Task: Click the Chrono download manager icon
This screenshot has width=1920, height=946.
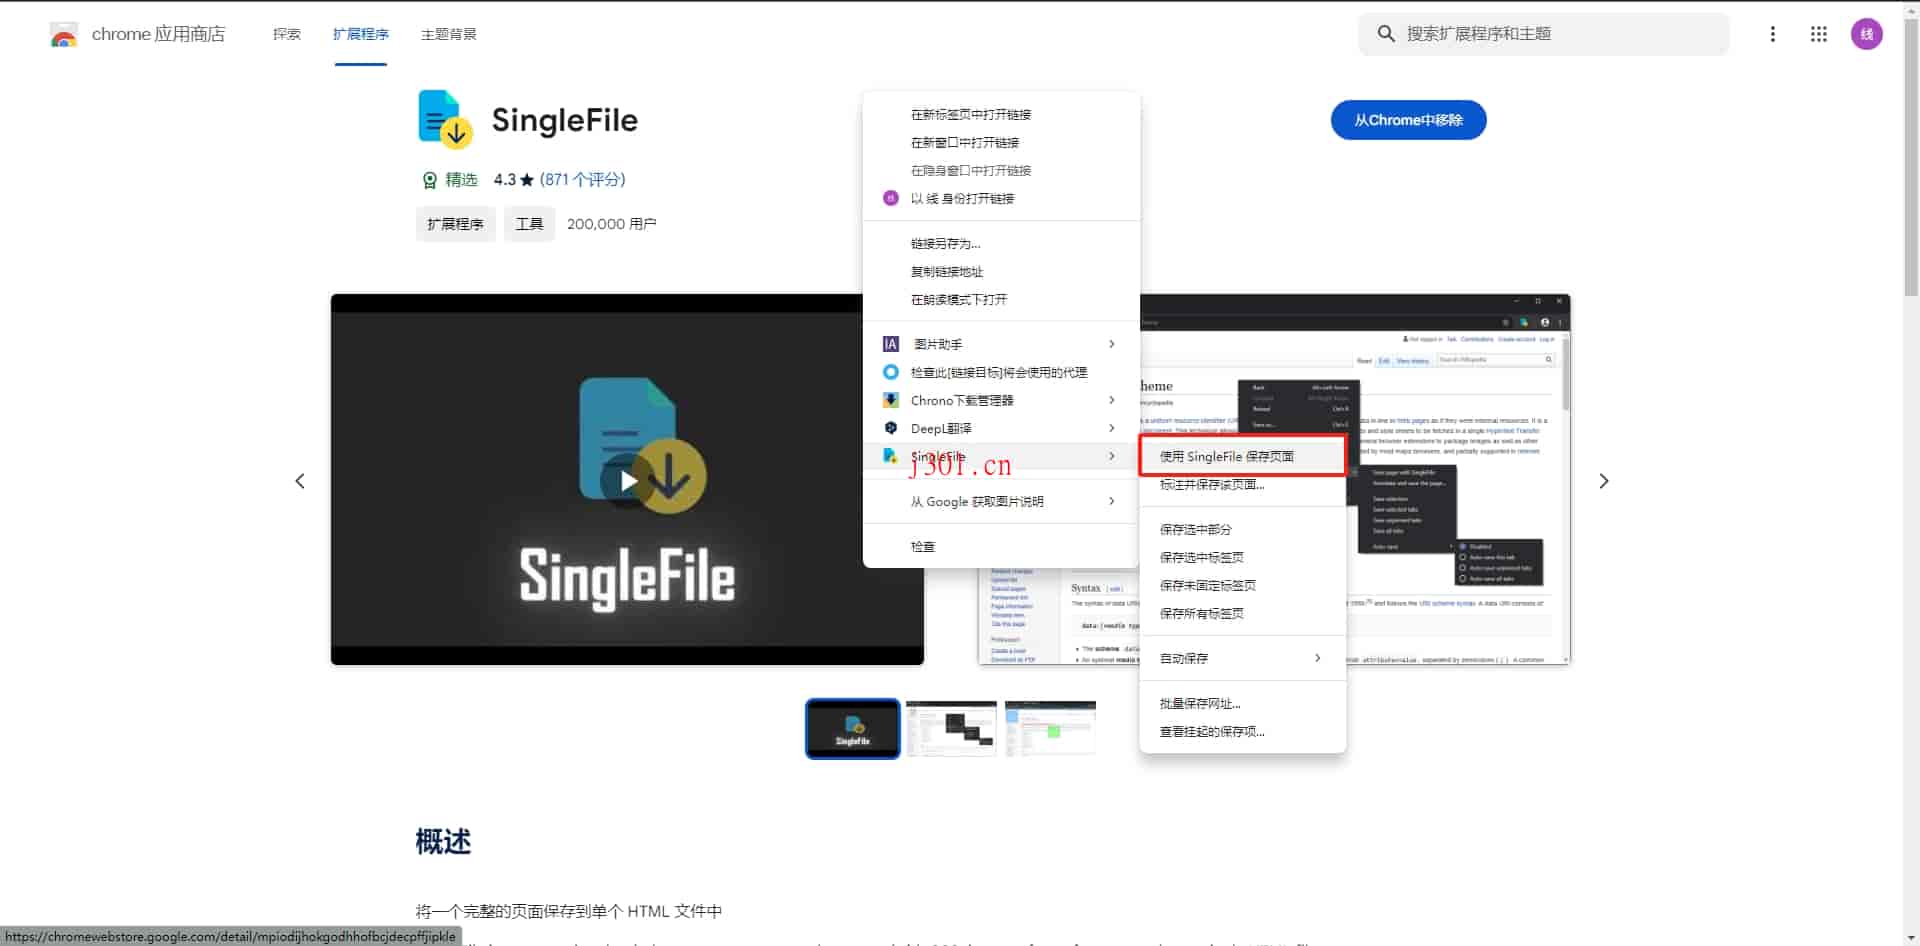Action: coord(890,400)
